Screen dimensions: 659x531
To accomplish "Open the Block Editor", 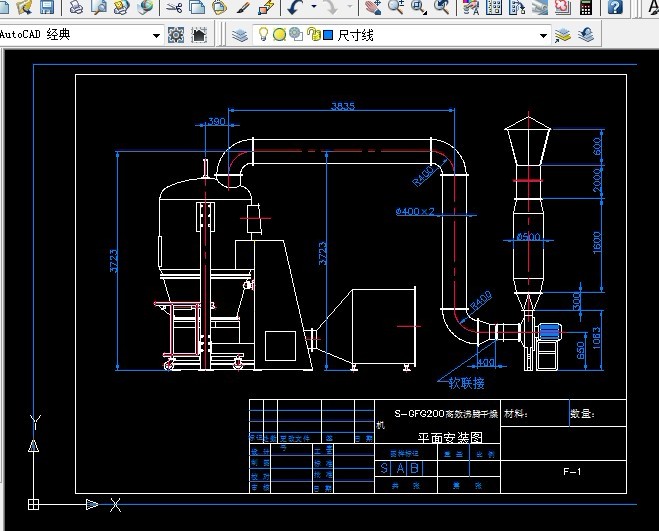I will [x=266, y=7].
